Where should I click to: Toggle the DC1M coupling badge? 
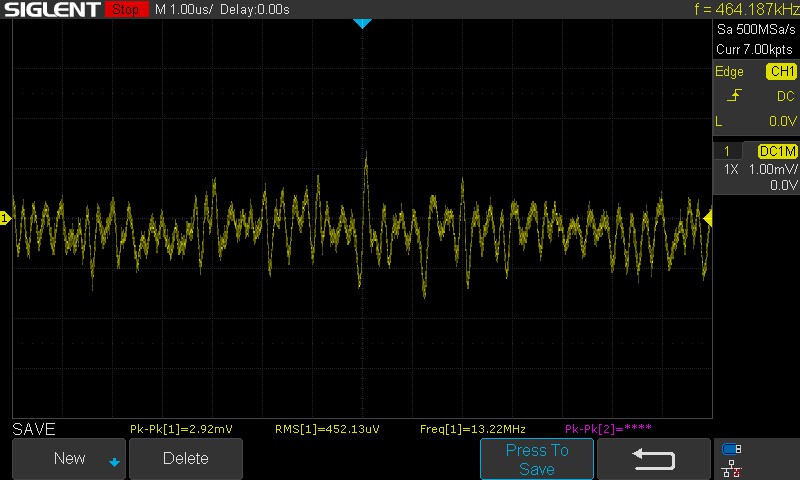(x=777, y=151)
